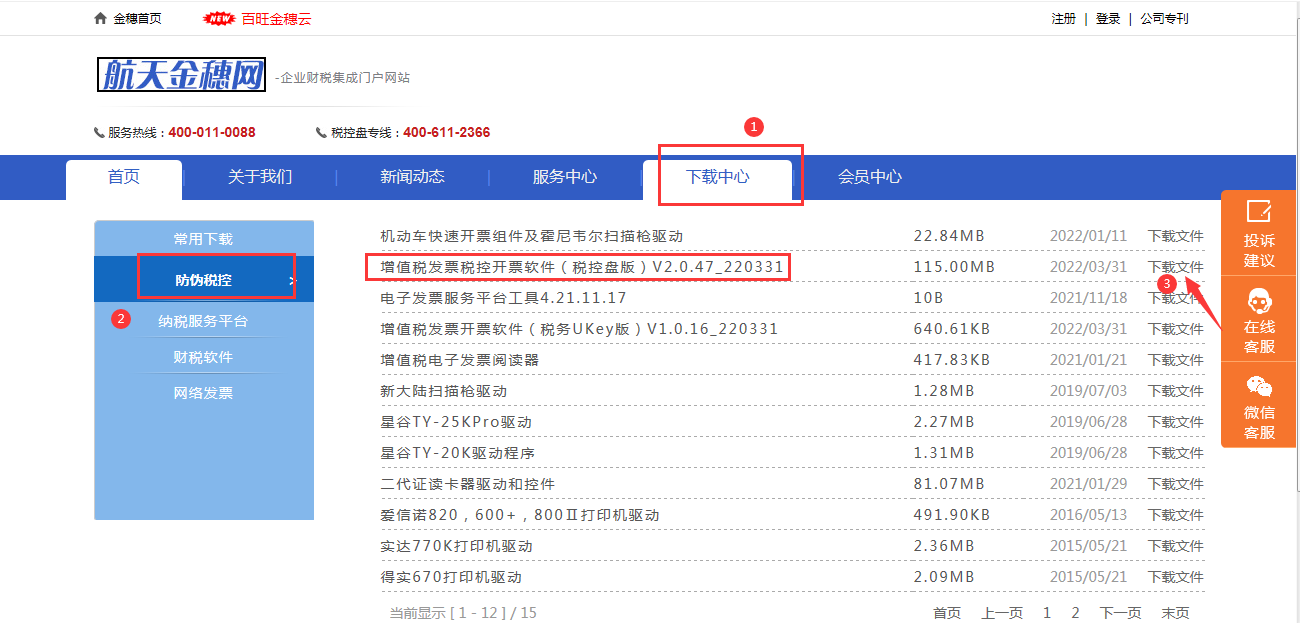Click phone icon next to 服务热线

coord(99,132)
